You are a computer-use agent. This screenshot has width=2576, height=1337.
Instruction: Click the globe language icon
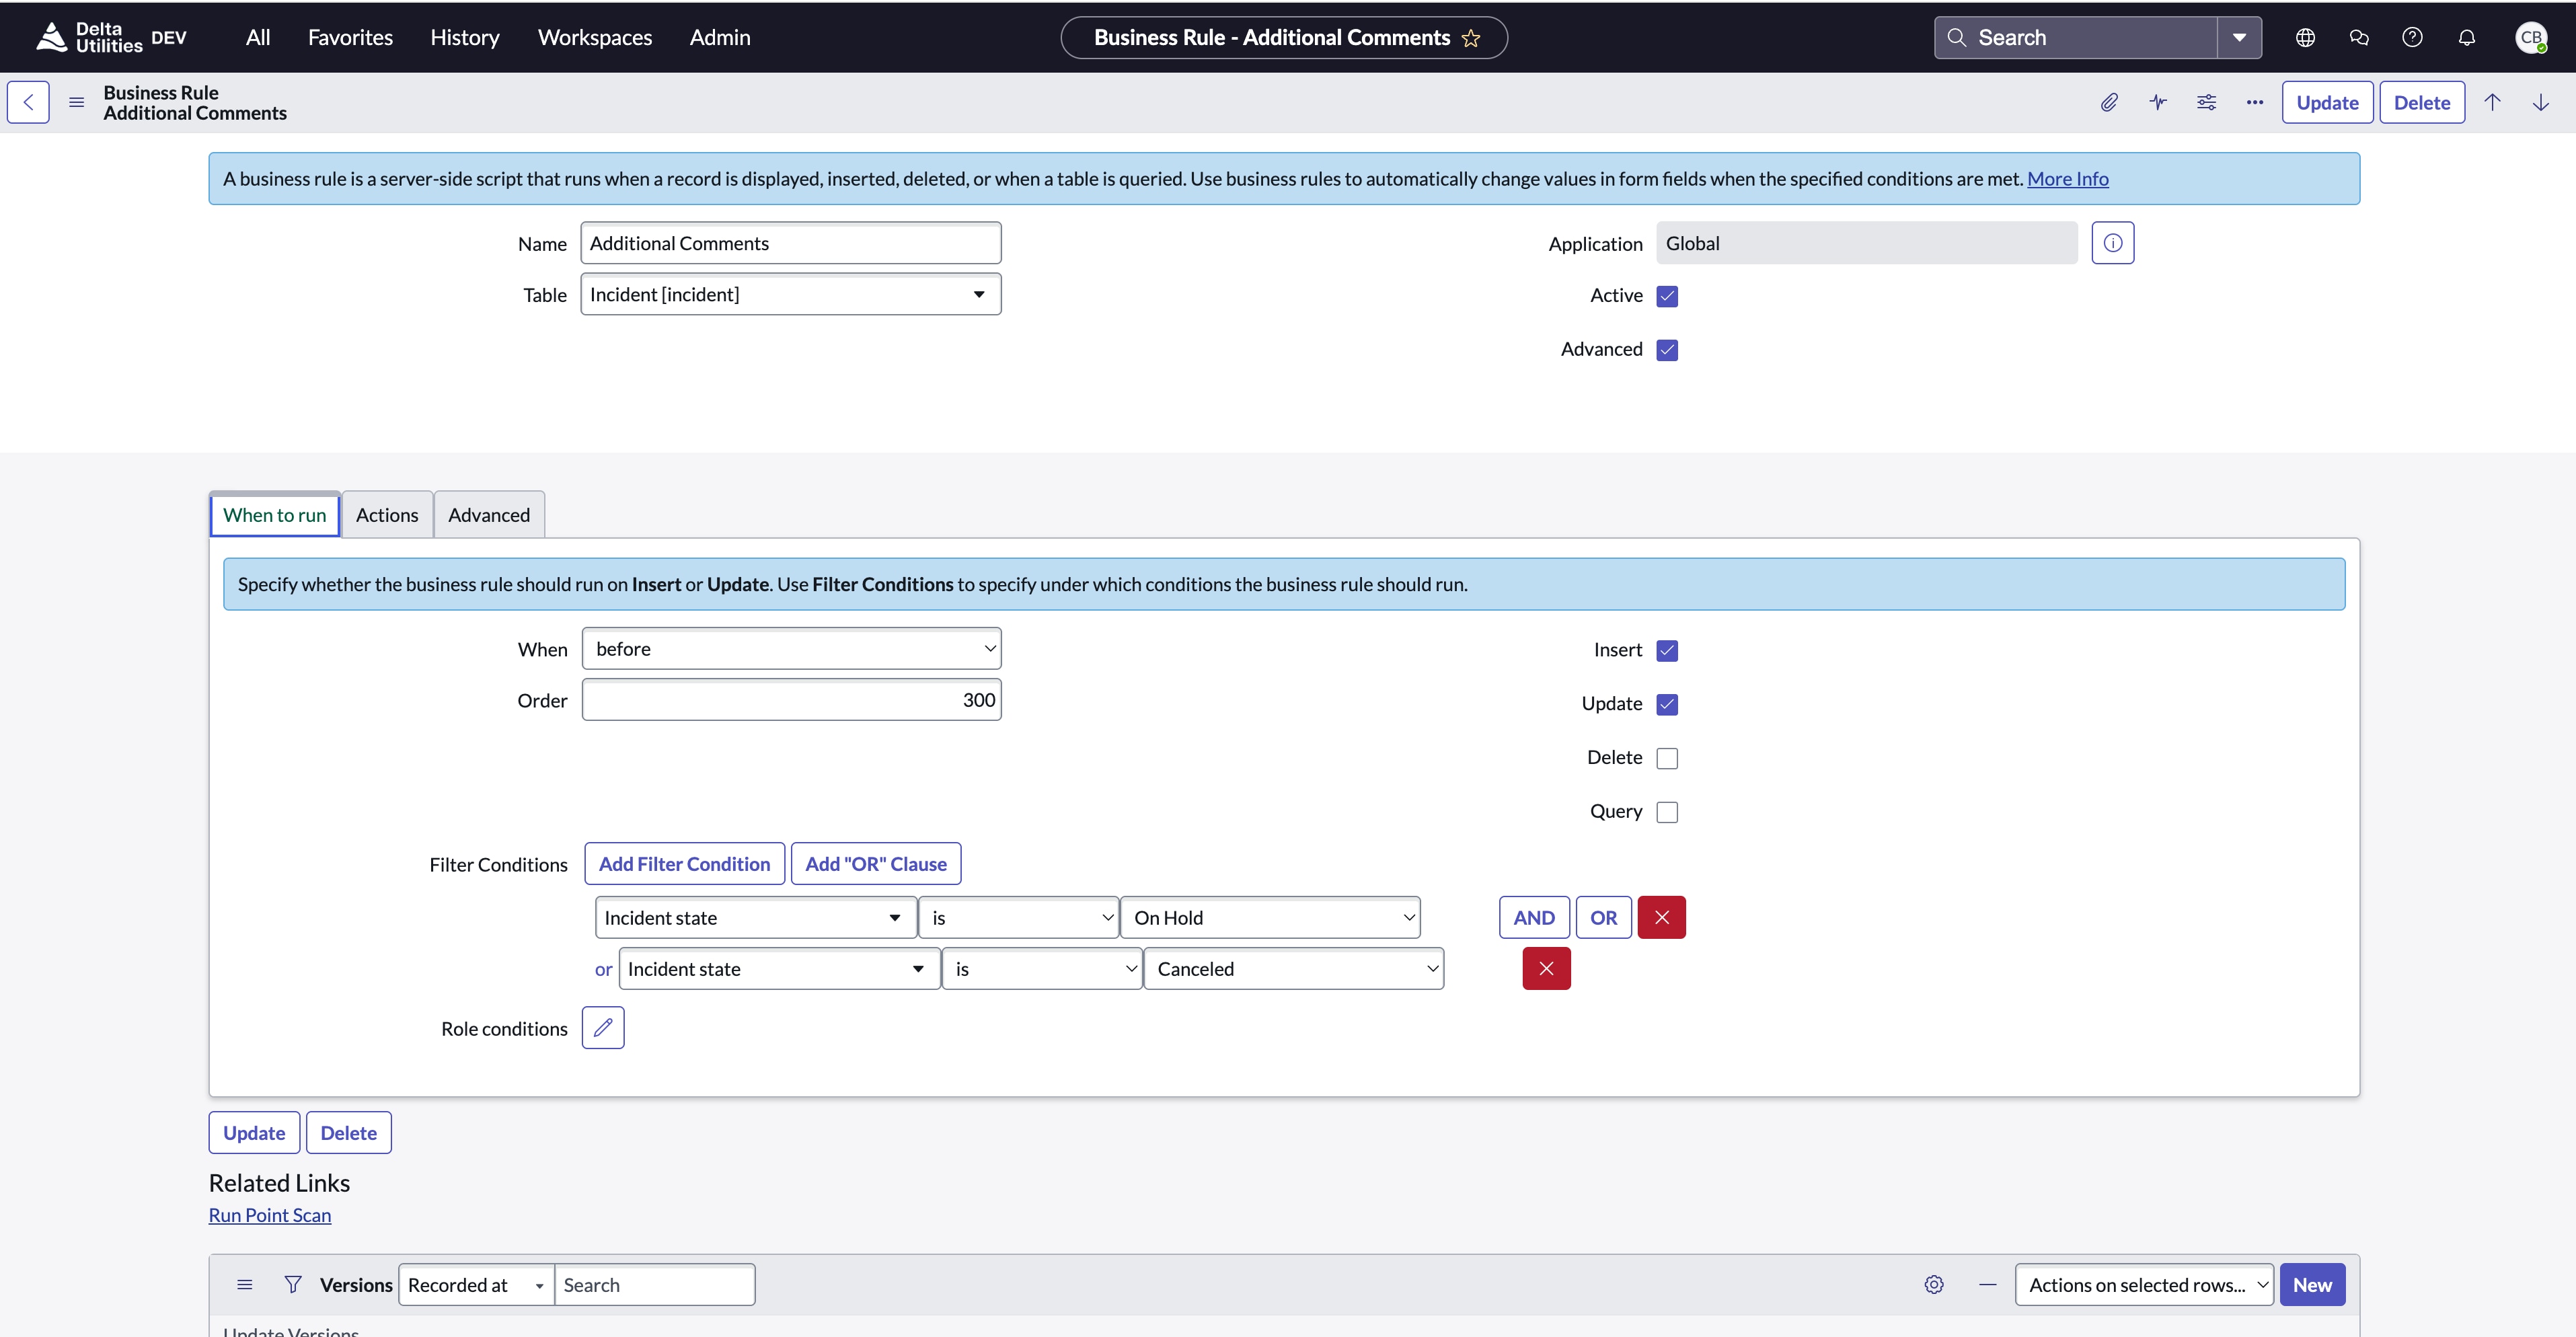pos(2305,37)
